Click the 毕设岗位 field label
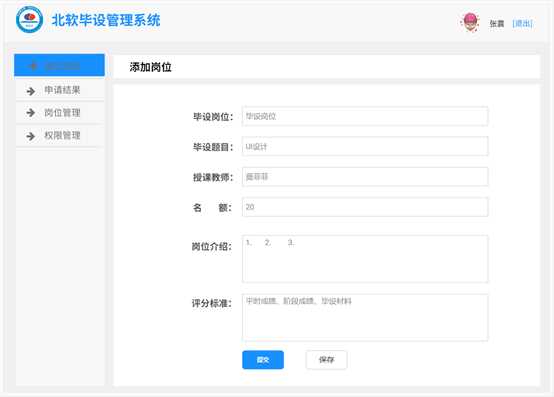 pos(213,117)
